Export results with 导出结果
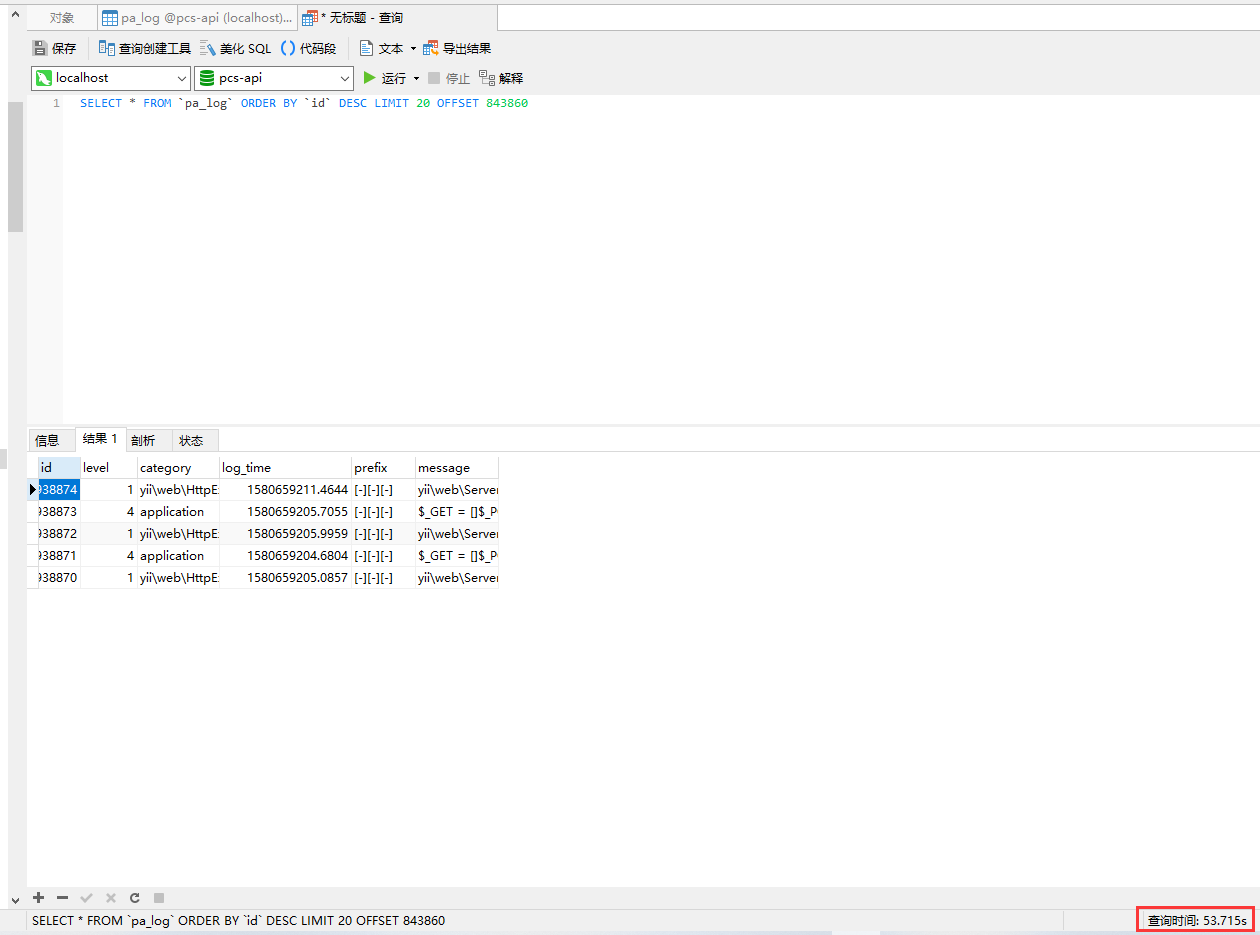Image resolution: width=1260 pixels, height=935 pixels. (457, 48)
